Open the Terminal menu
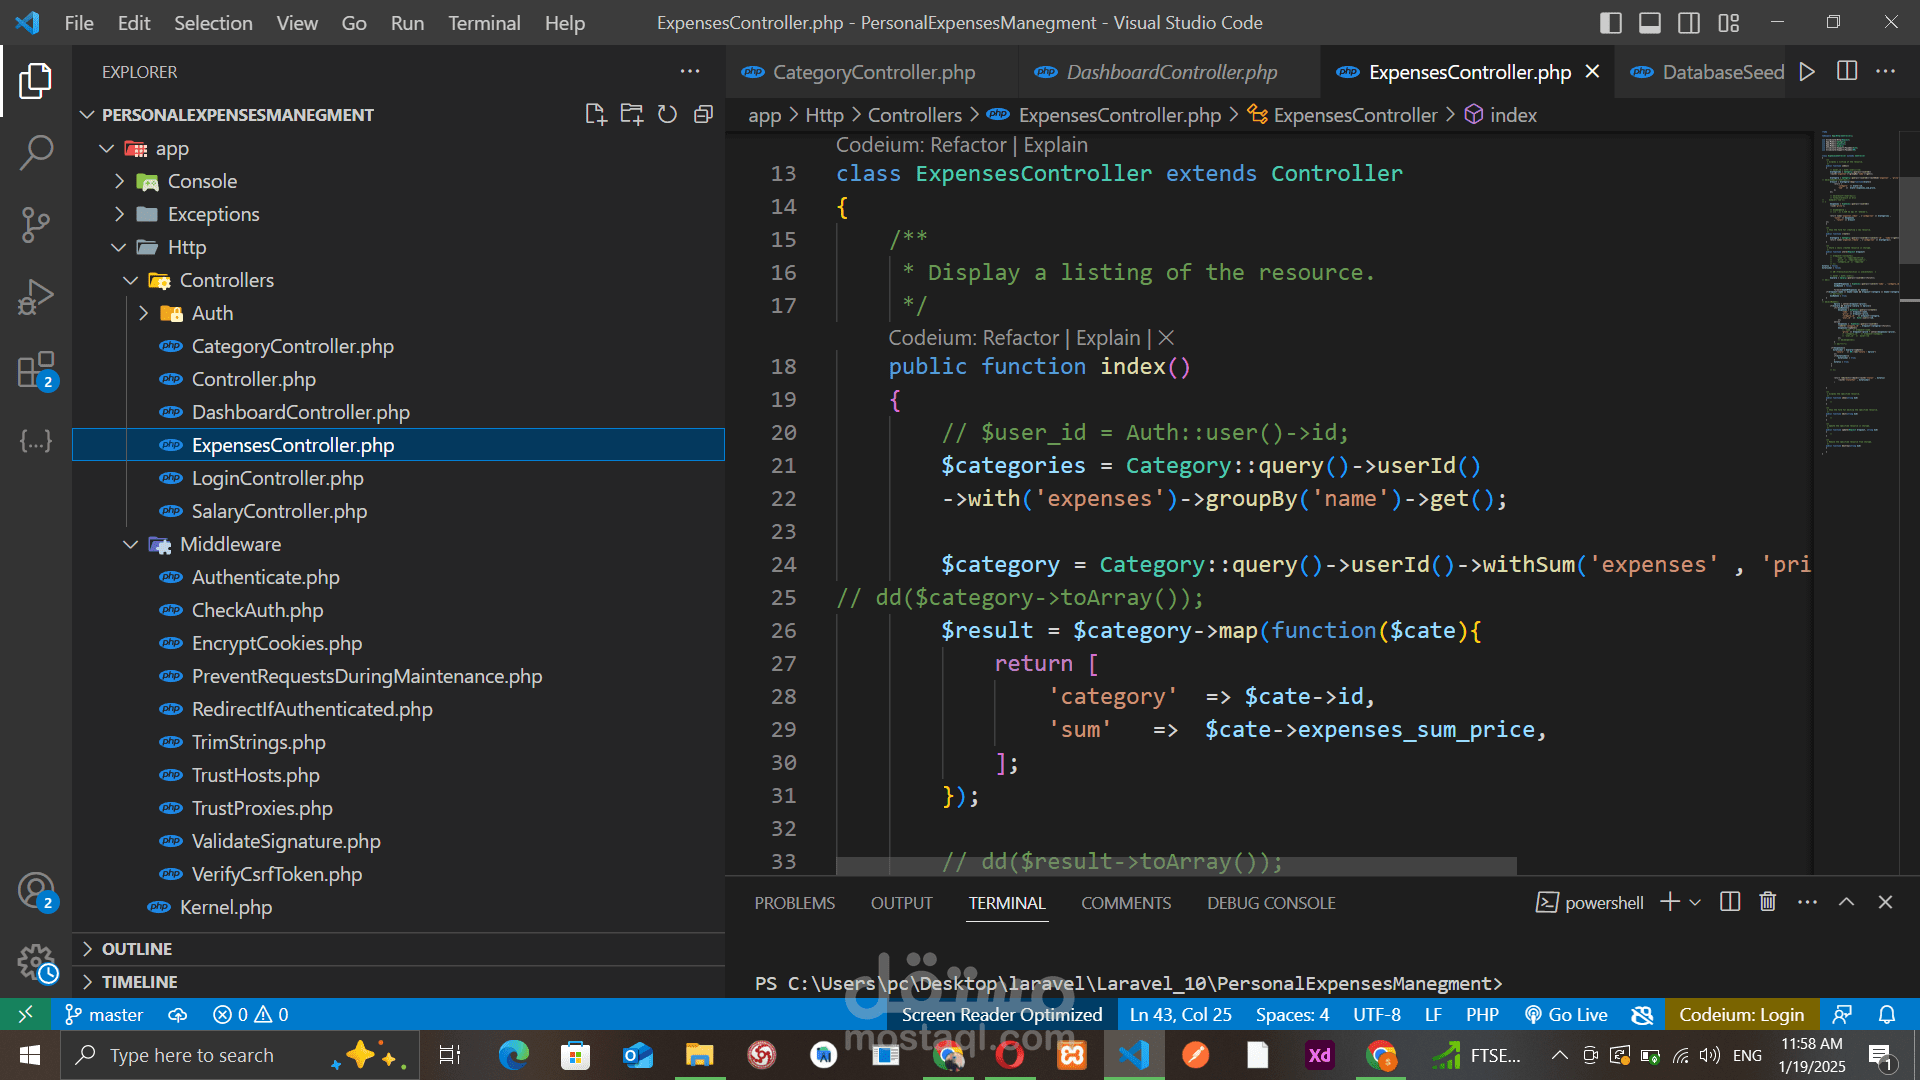The image size is (1920, 1080). pyautogui.click(x=484, y=23)
